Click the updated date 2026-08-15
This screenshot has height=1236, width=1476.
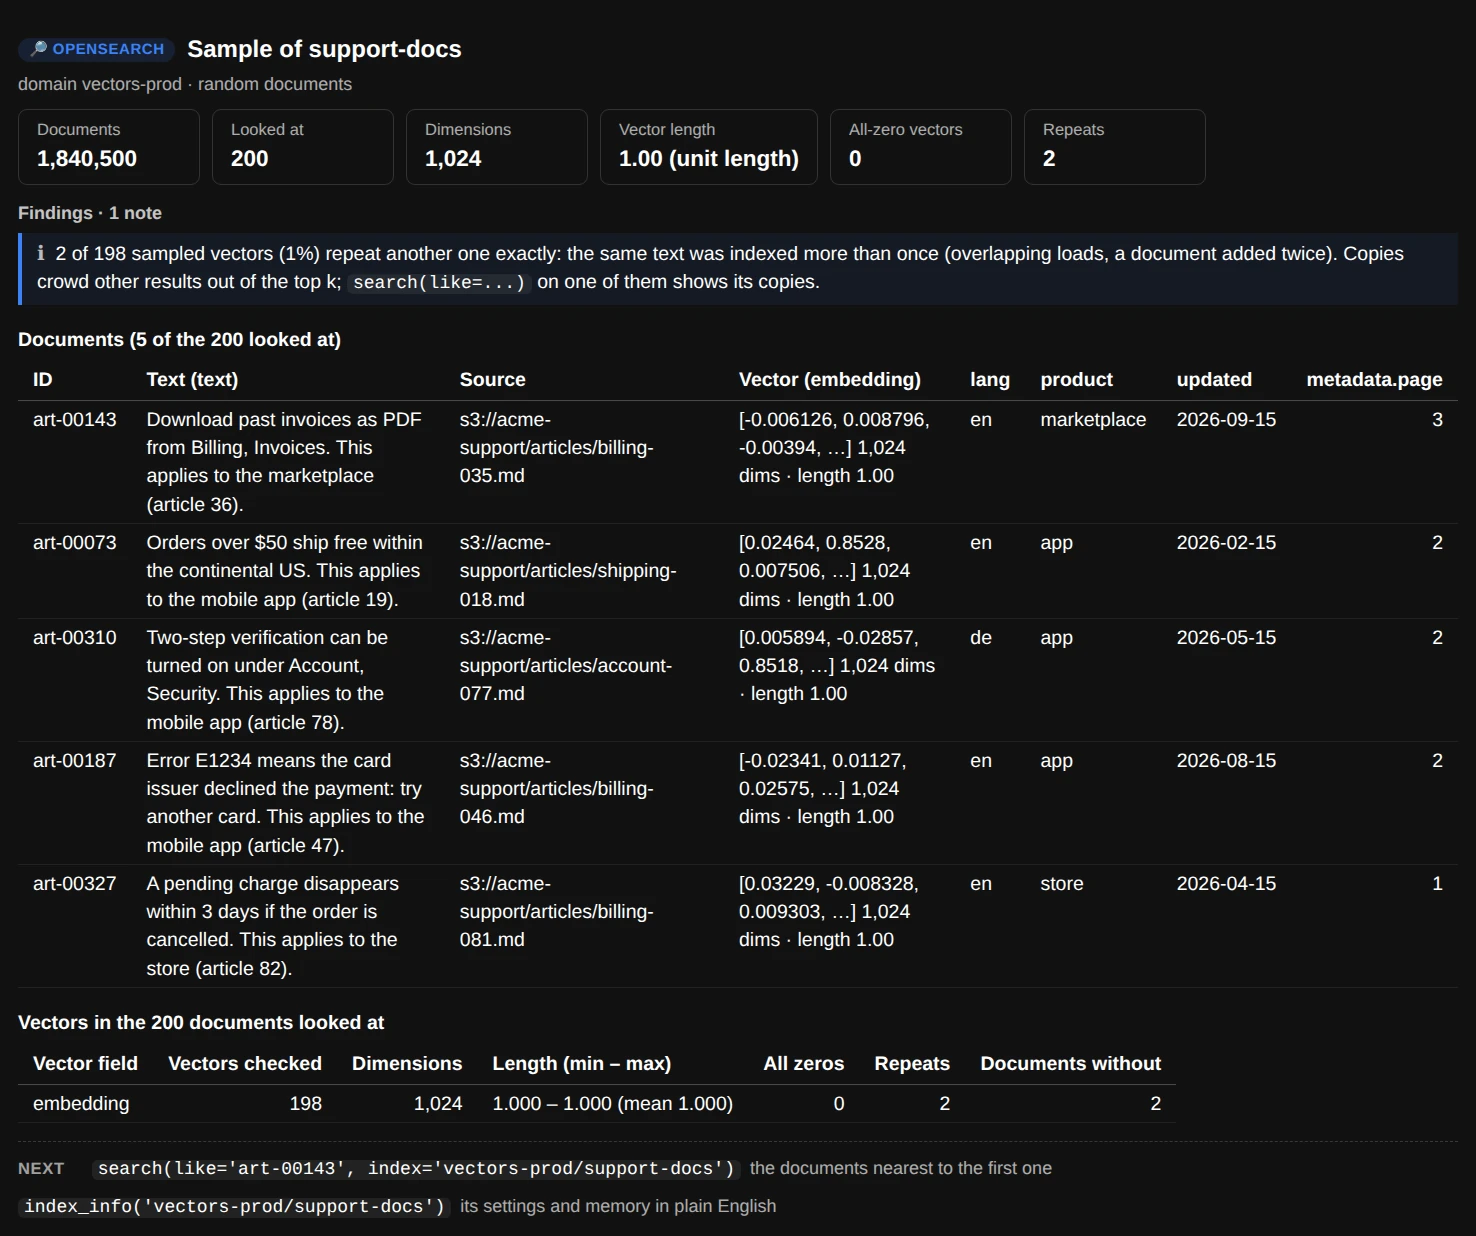(x=1227, y=761)
